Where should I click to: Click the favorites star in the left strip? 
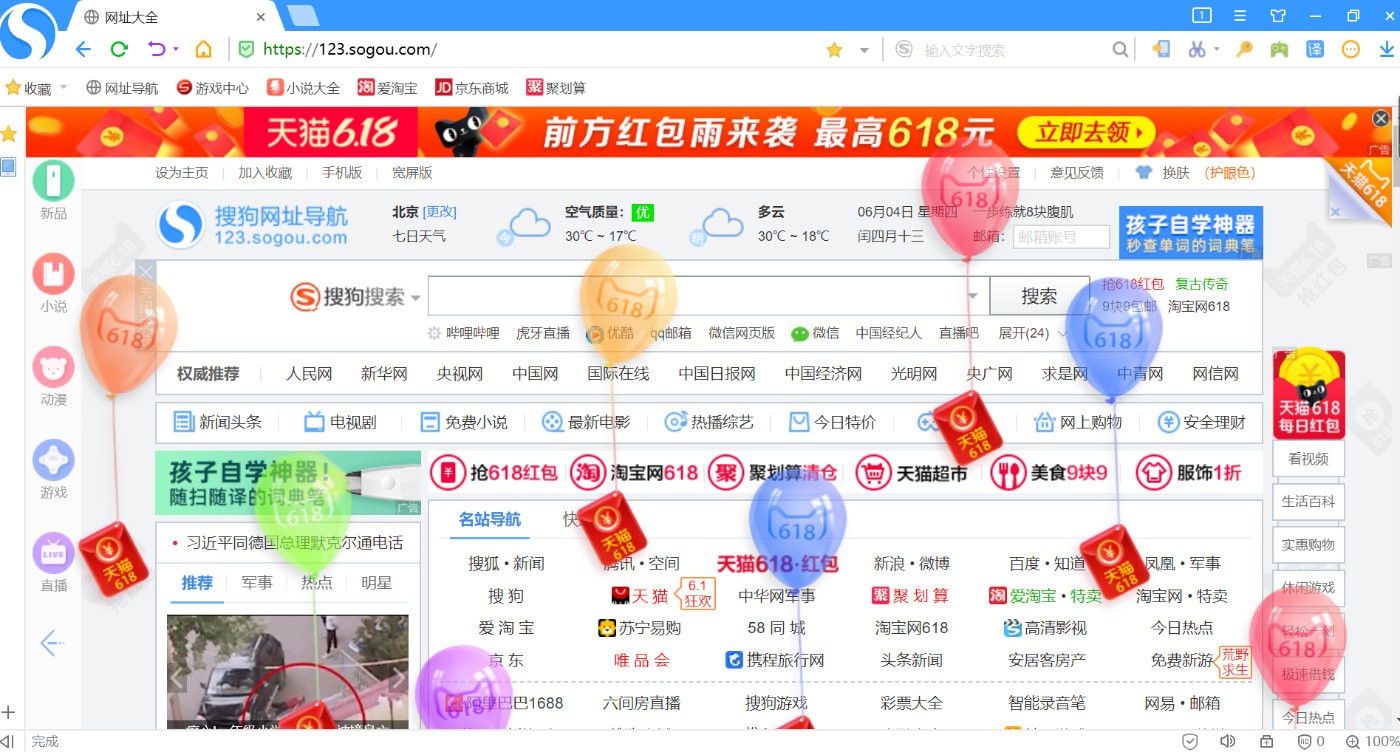tap(9, 134)
